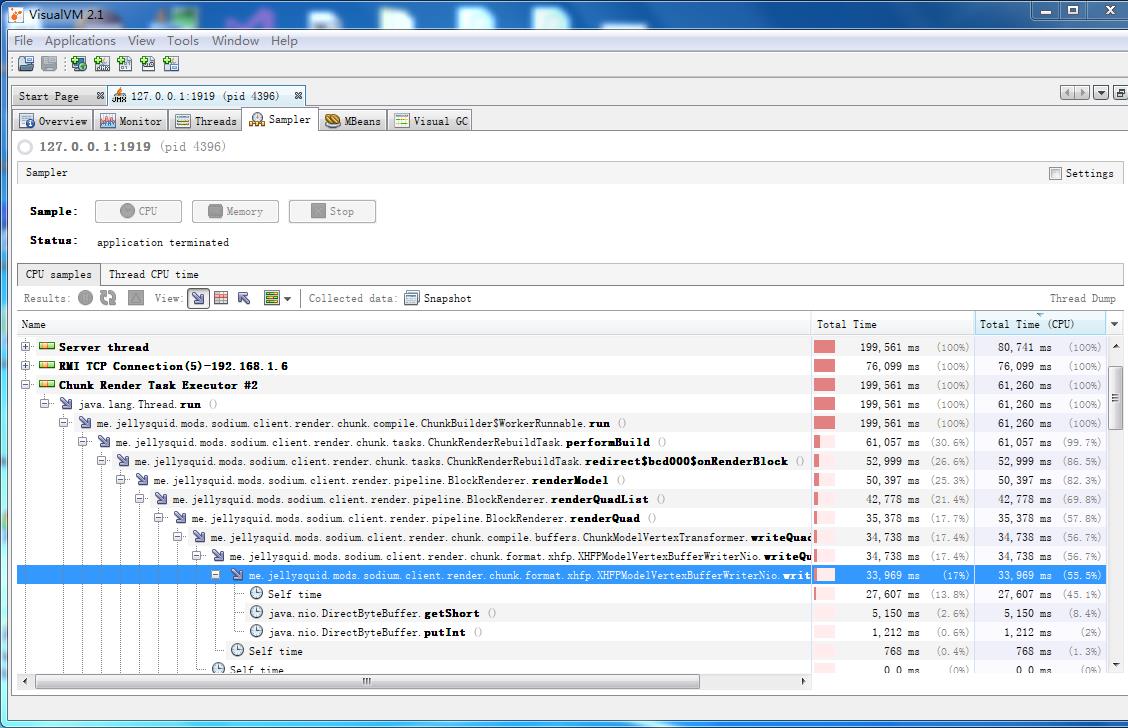Select the Add JMX Connection icon

pyautogui.click(x=101, y=64)
